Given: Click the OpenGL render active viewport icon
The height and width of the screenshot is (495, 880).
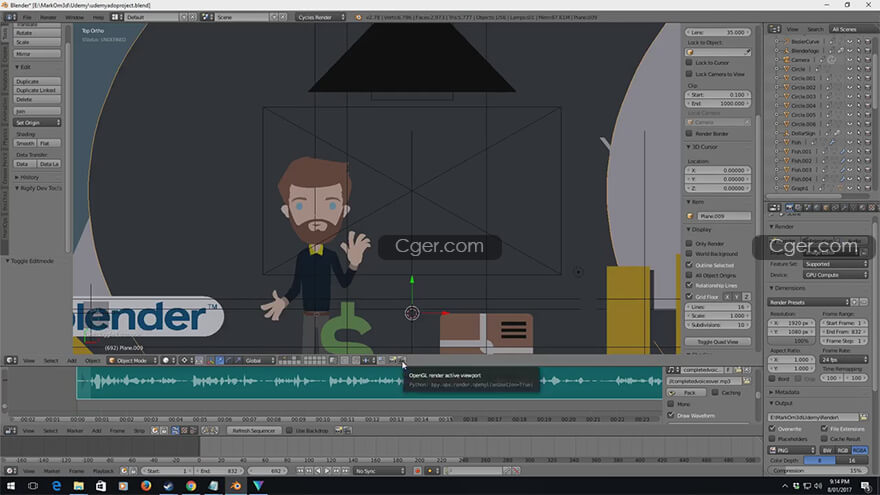Looking at the screenshot, I should click(x=393, y=360).
